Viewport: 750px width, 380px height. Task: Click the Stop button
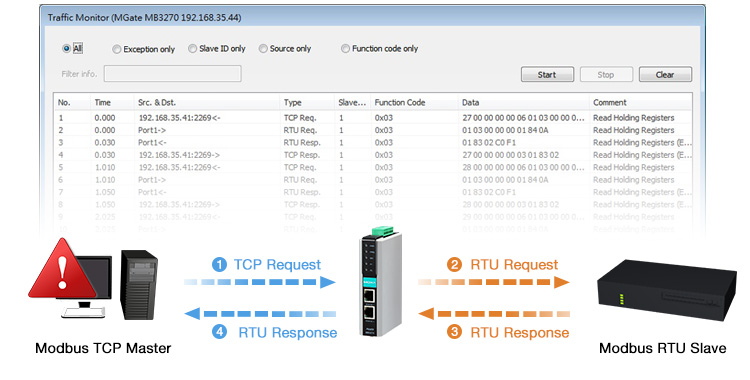606,75
